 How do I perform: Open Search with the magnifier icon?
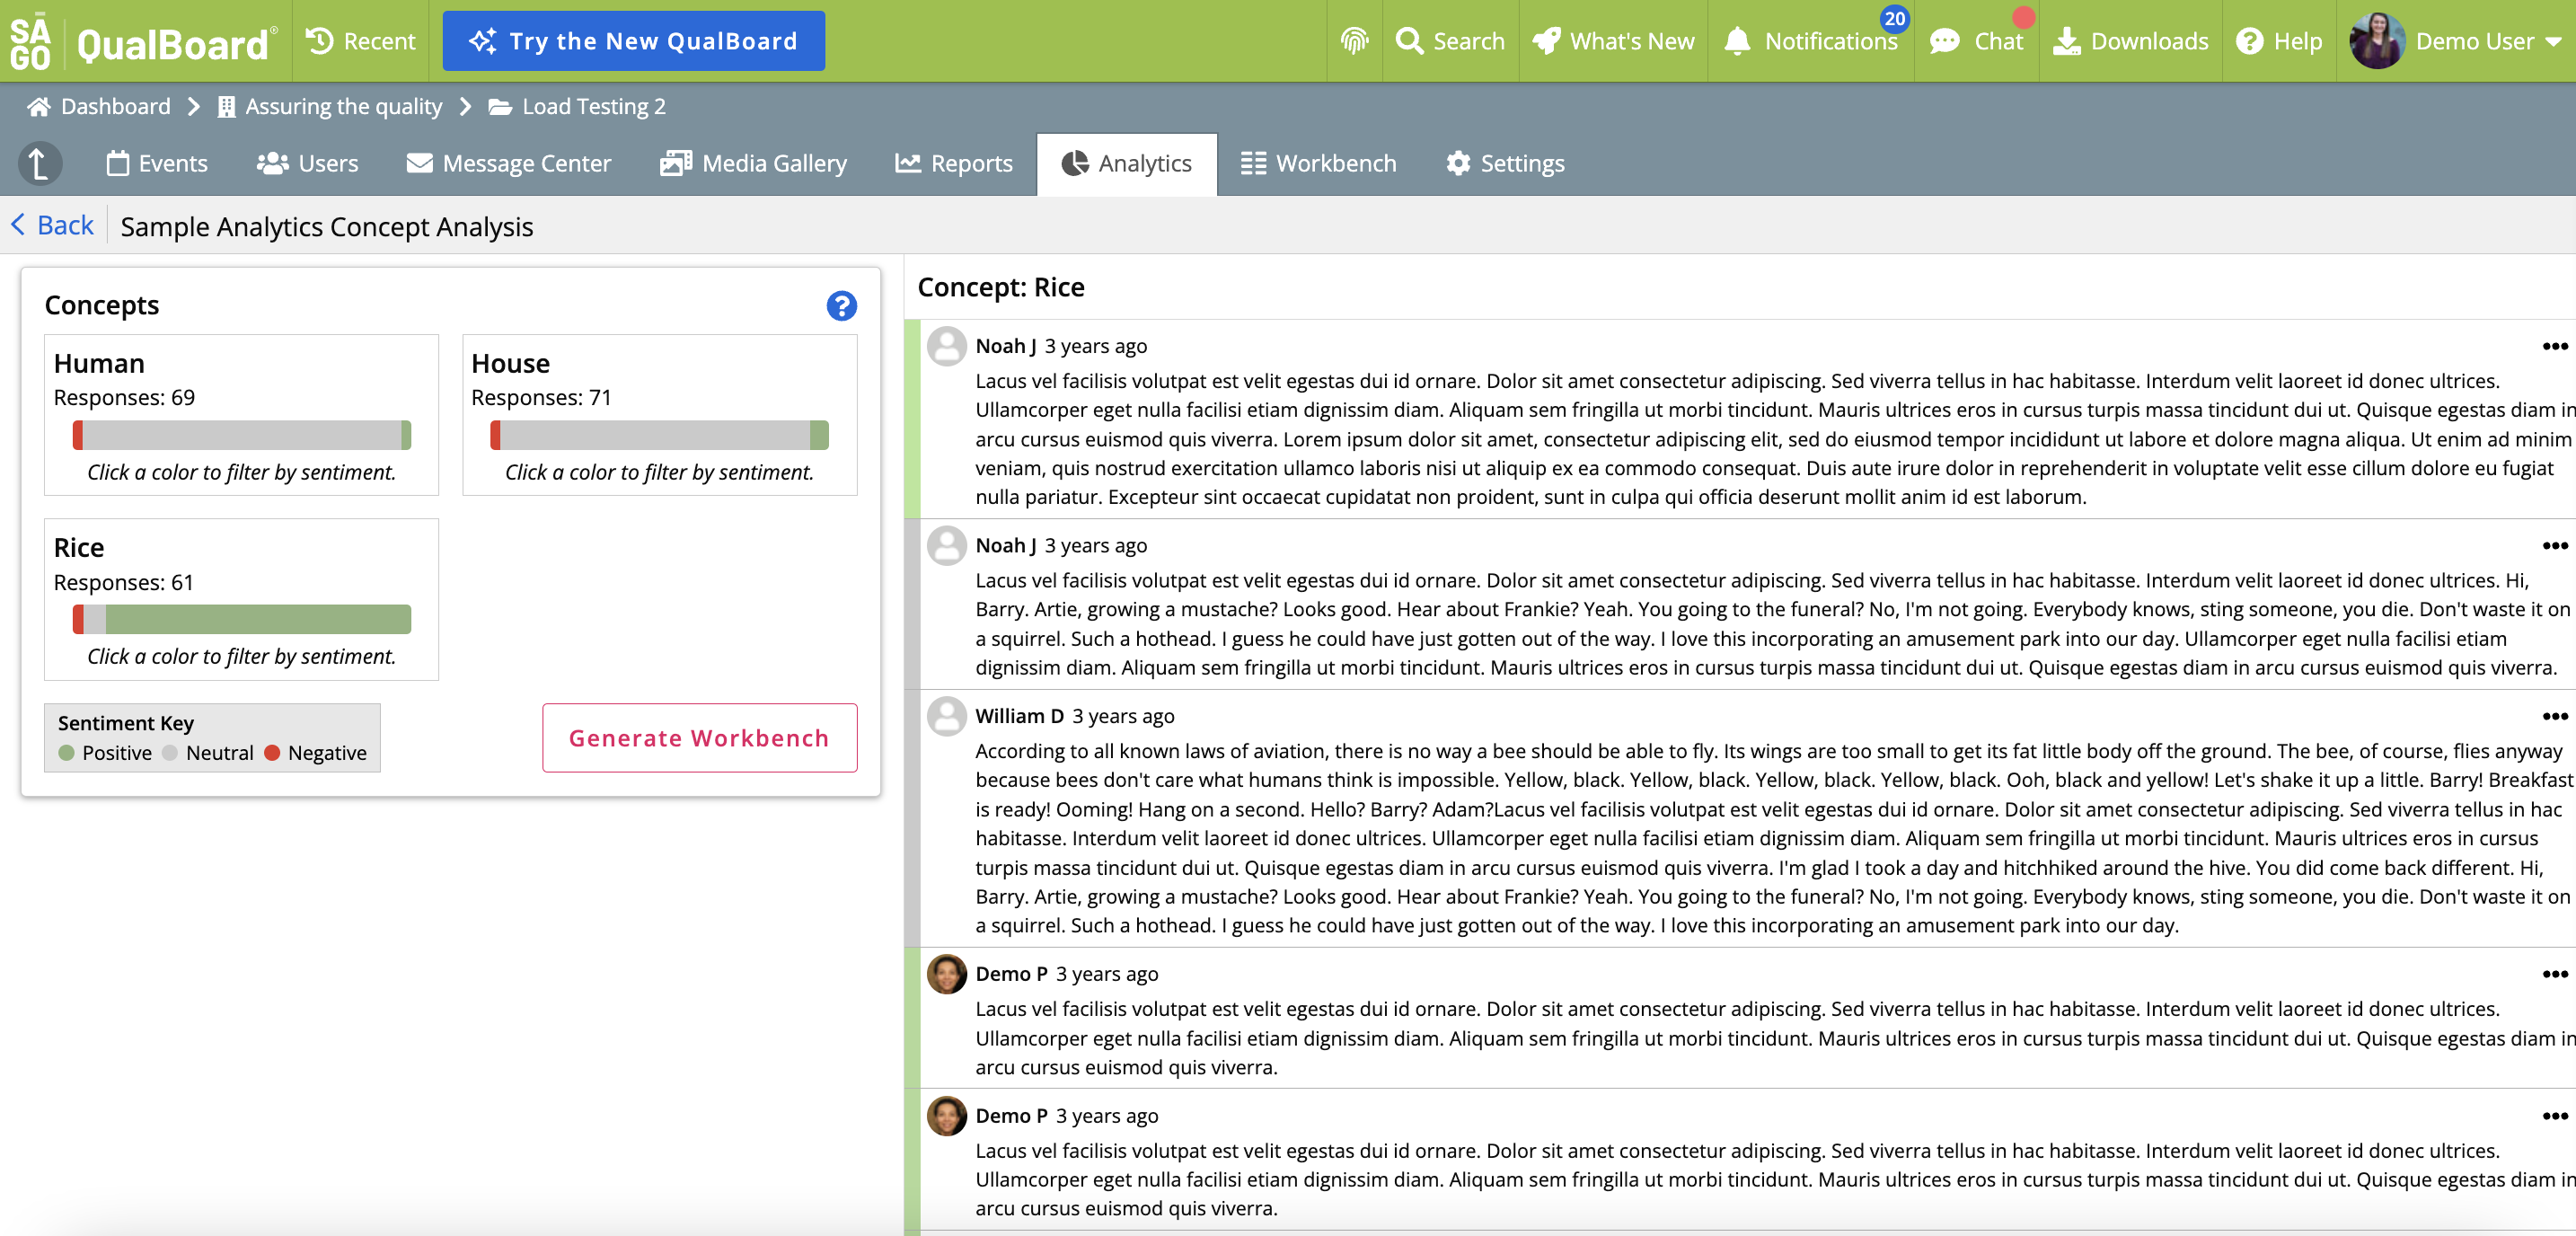(1409, 41)
